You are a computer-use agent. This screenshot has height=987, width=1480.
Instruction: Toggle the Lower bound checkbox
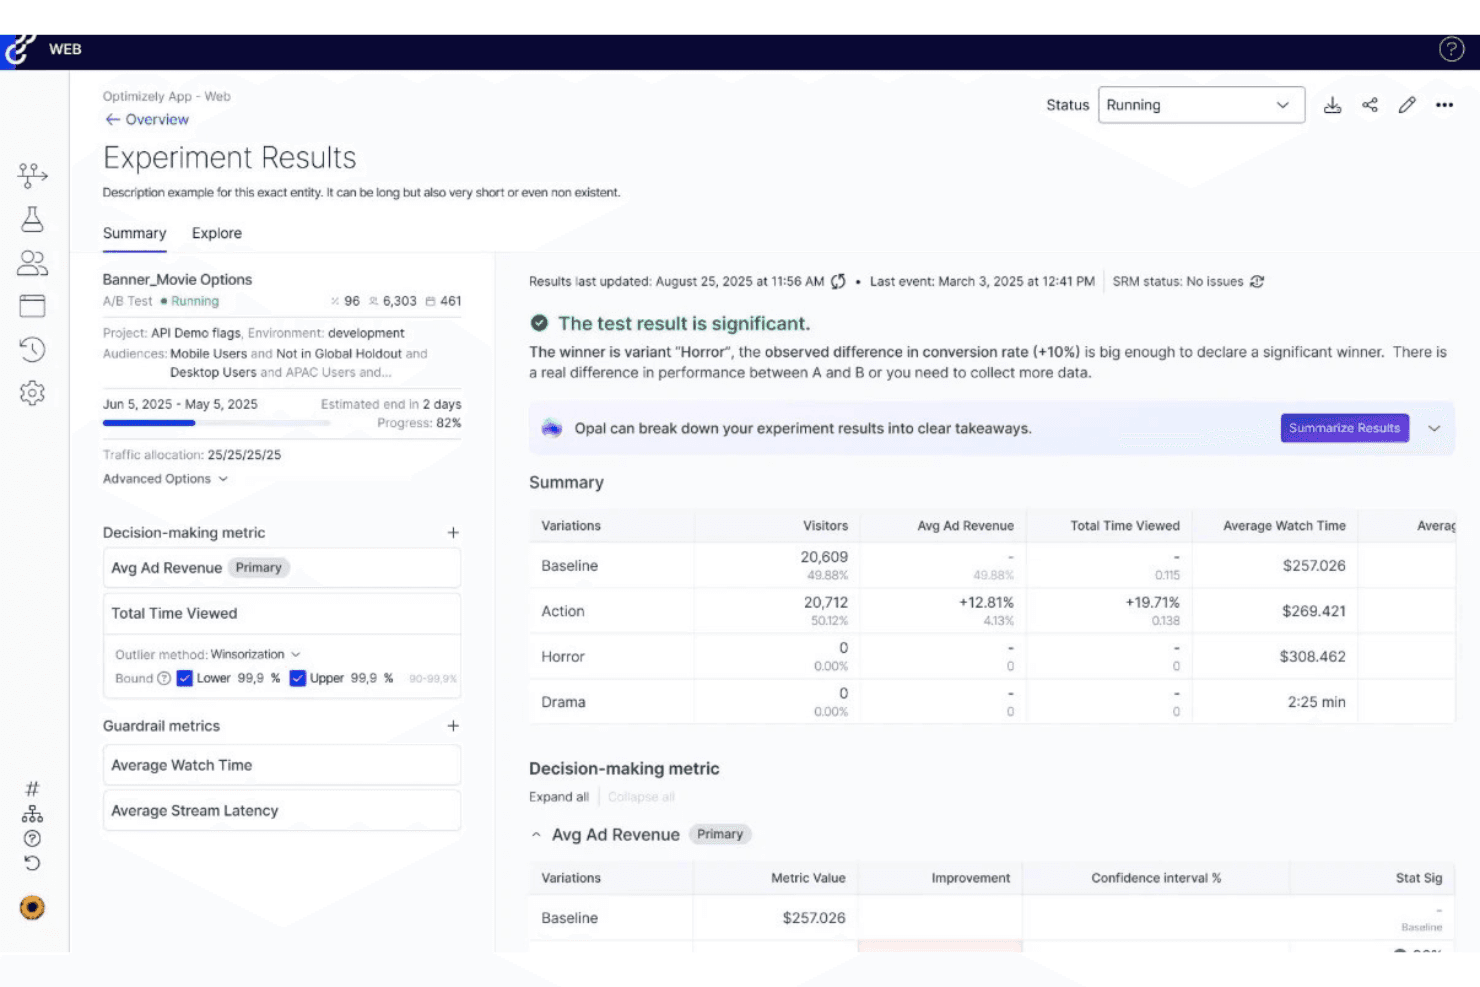click(184, 678)
